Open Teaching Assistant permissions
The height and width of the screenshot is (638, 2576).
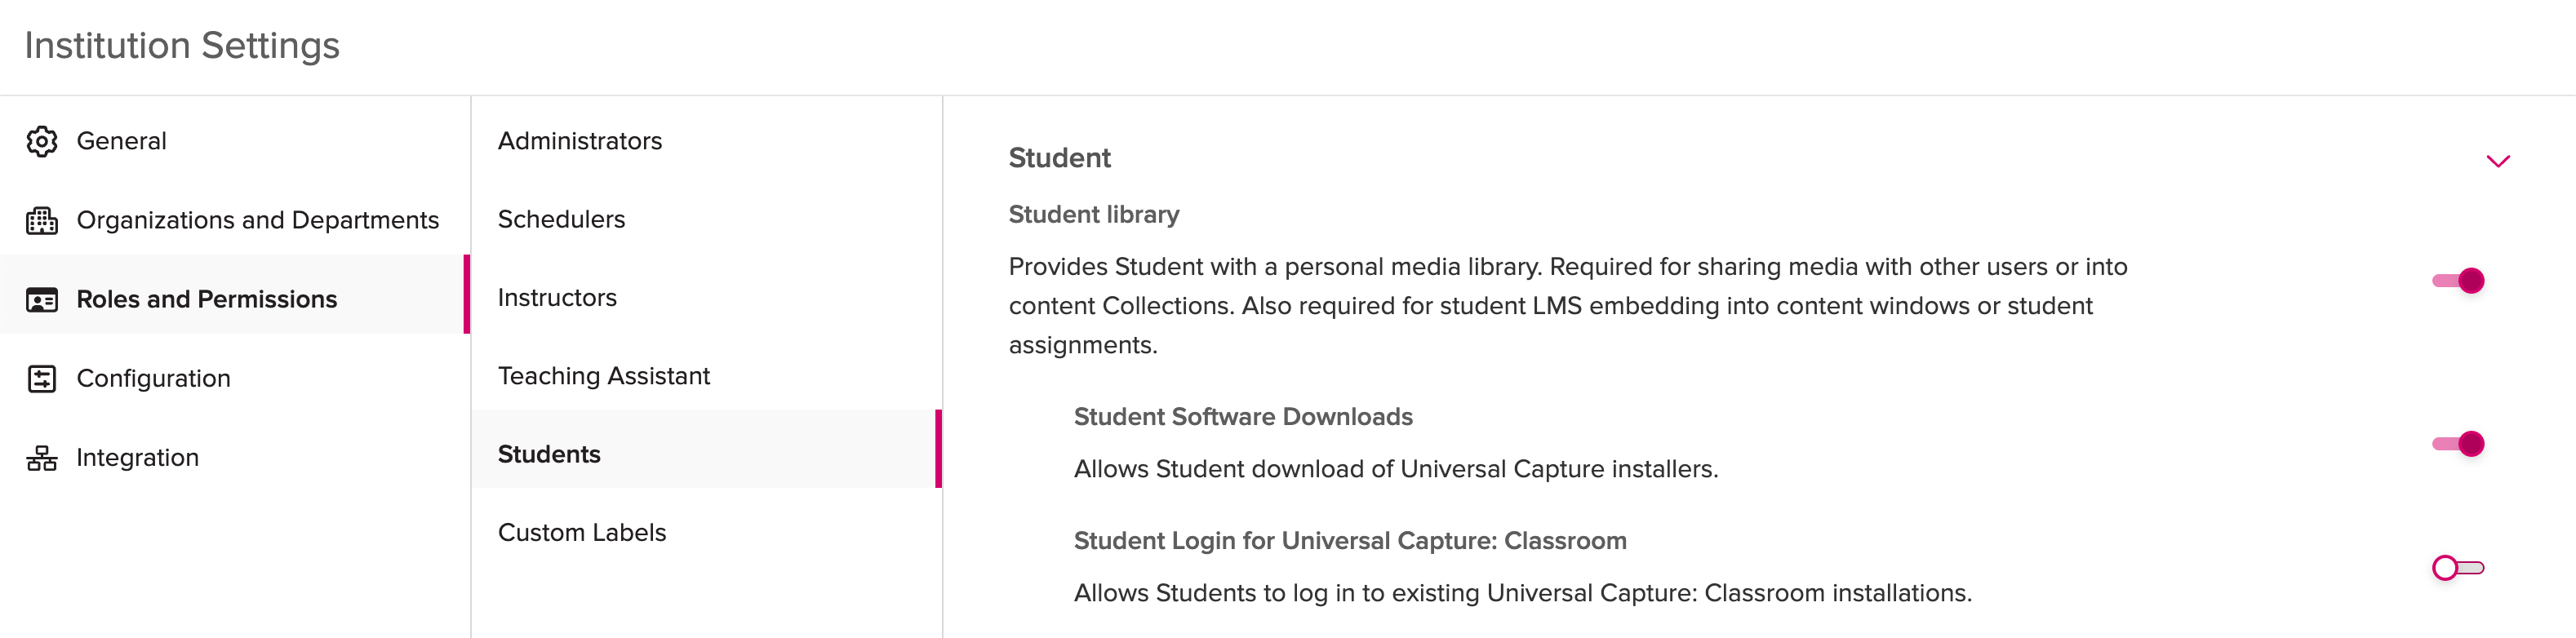pos(604,376)
